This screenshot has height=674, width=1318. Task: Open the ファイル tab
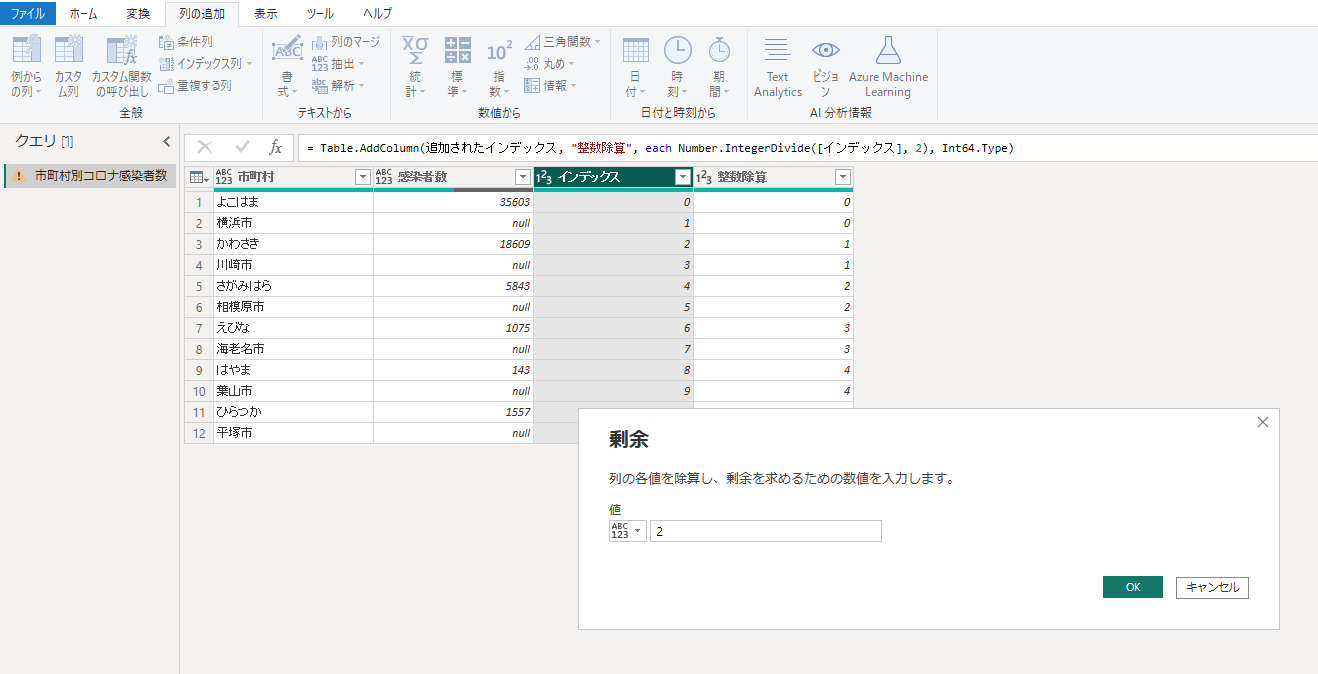(28, 14)
